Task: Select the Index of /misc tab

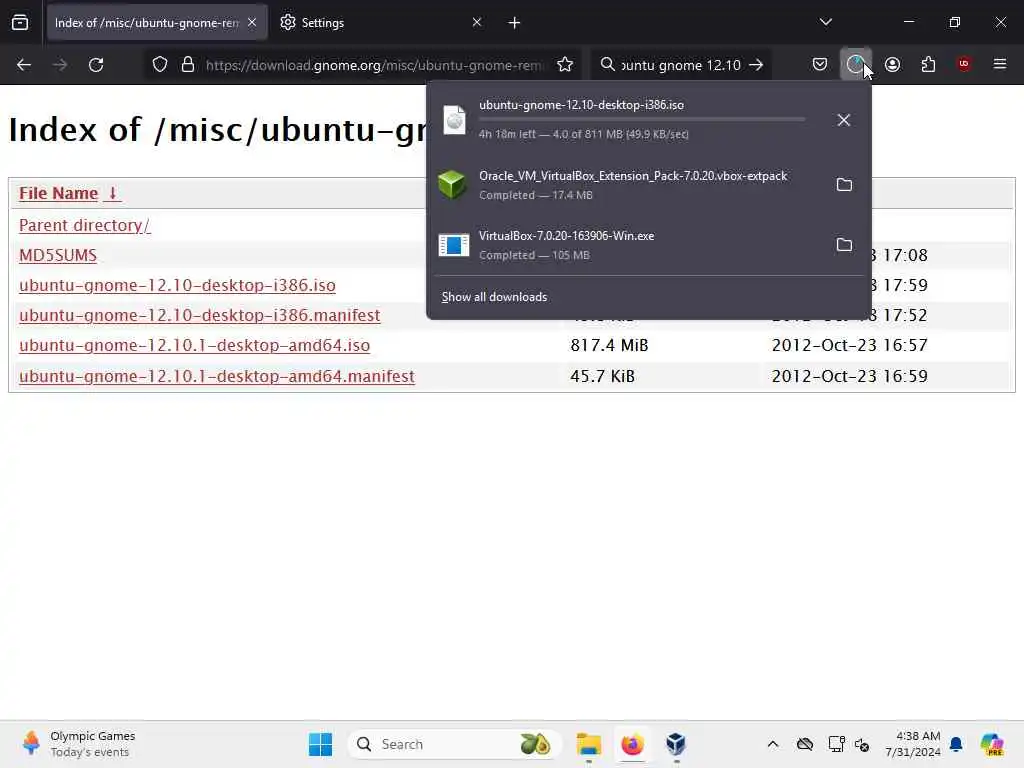Action: (157, 23)
